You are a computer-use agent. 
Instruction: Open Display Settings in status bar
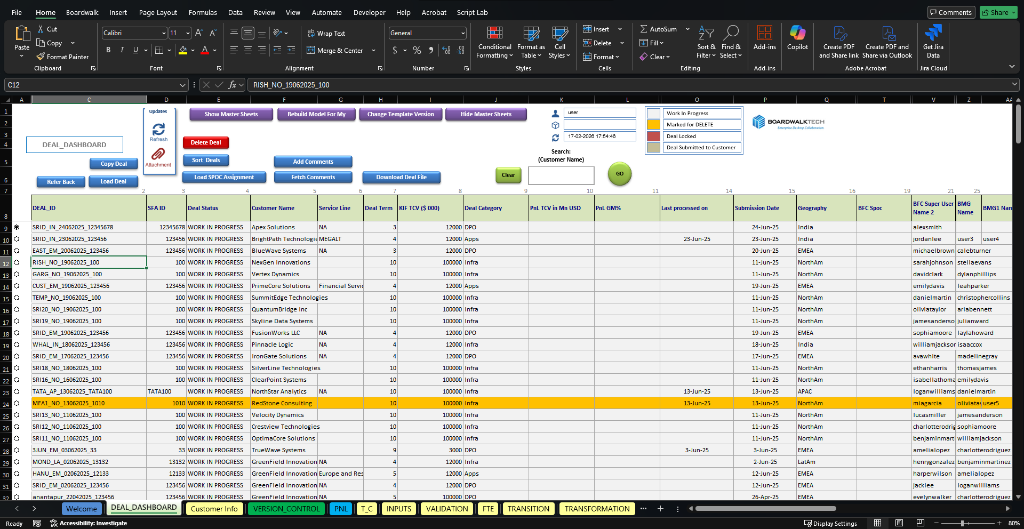click(x=831, y=523)
